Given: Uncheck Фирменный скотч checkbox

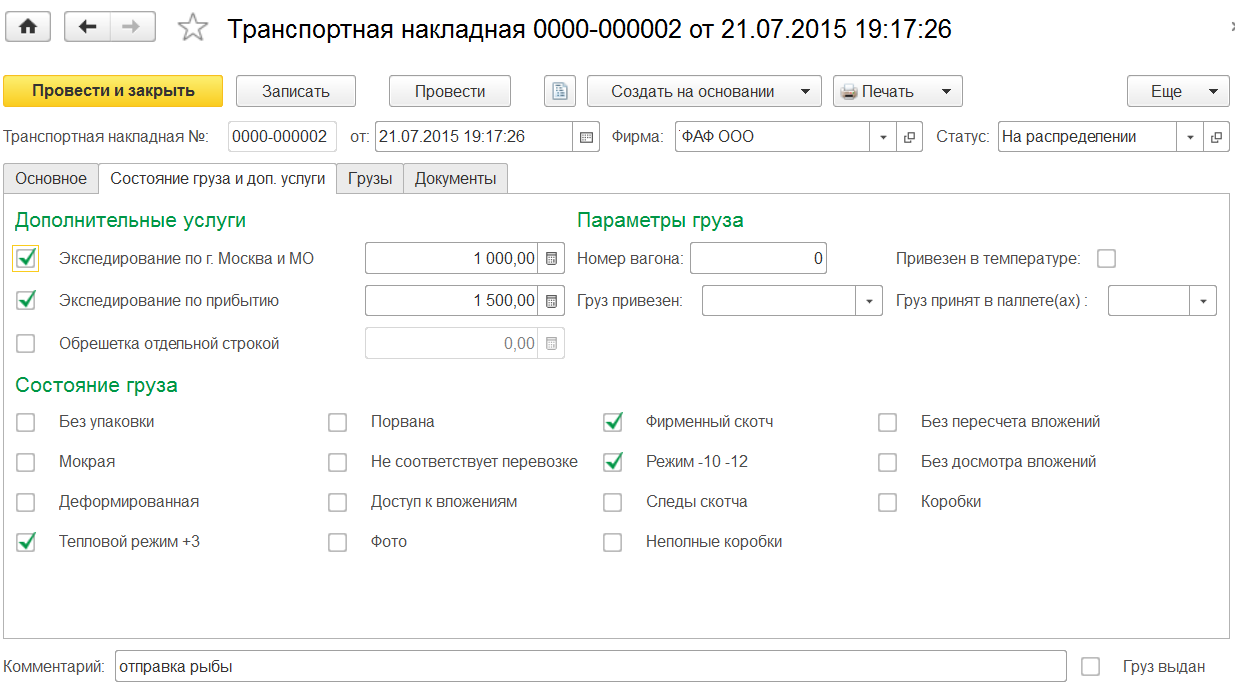Looking at the screenshot, I should [x=613, y=422].
